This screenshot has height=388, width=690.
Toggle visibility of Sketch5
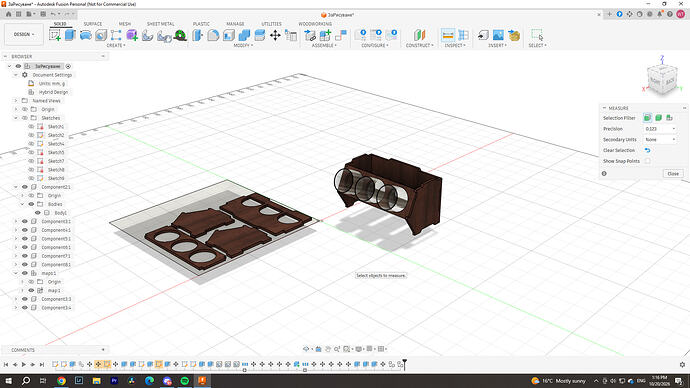pyautogui.click(x=31, y=153)
